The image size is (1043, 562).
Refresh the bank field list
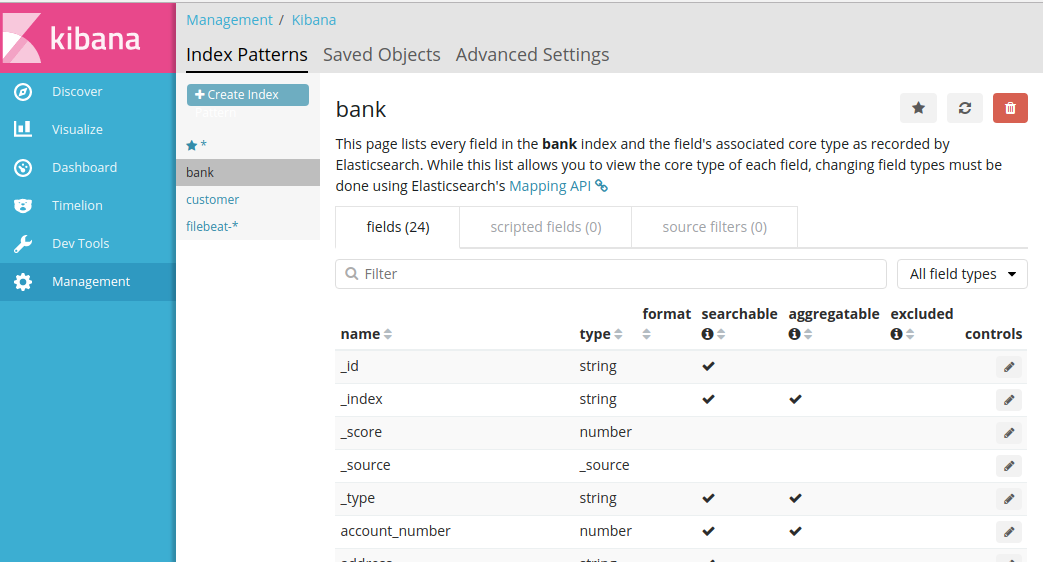(964, 108)
